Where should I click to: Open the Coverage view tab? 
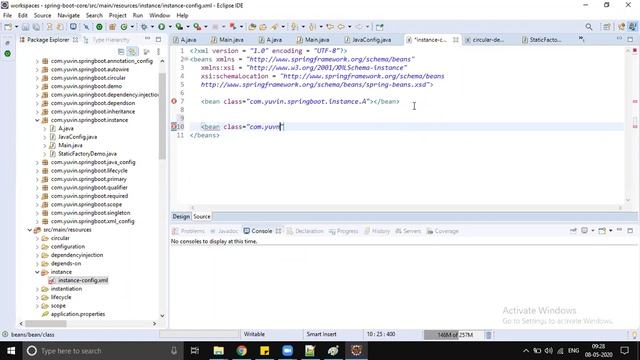[x=442, y=231]
